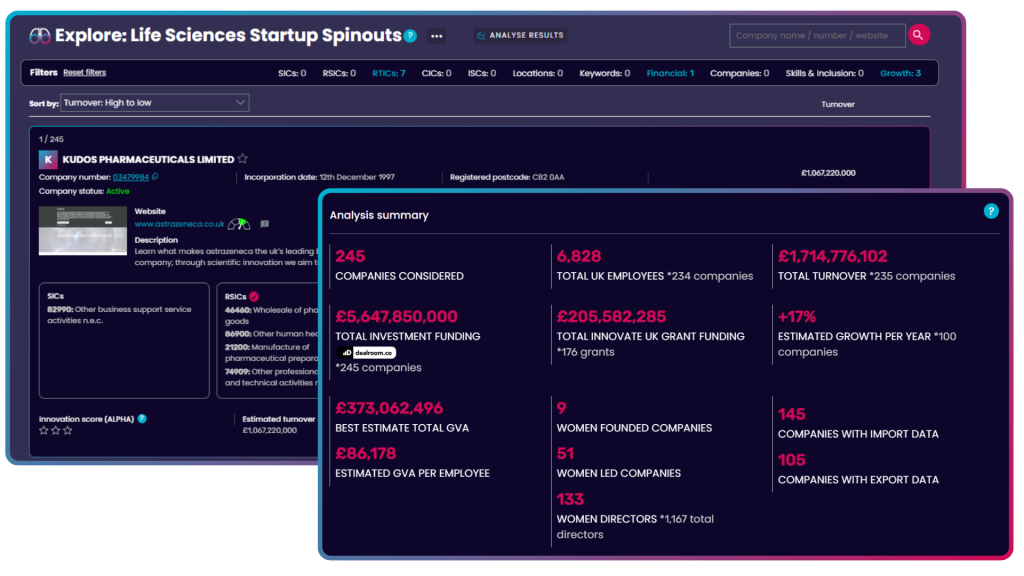
Task: Click the RSICs verified badge icon
Action: tap(254, 296)
